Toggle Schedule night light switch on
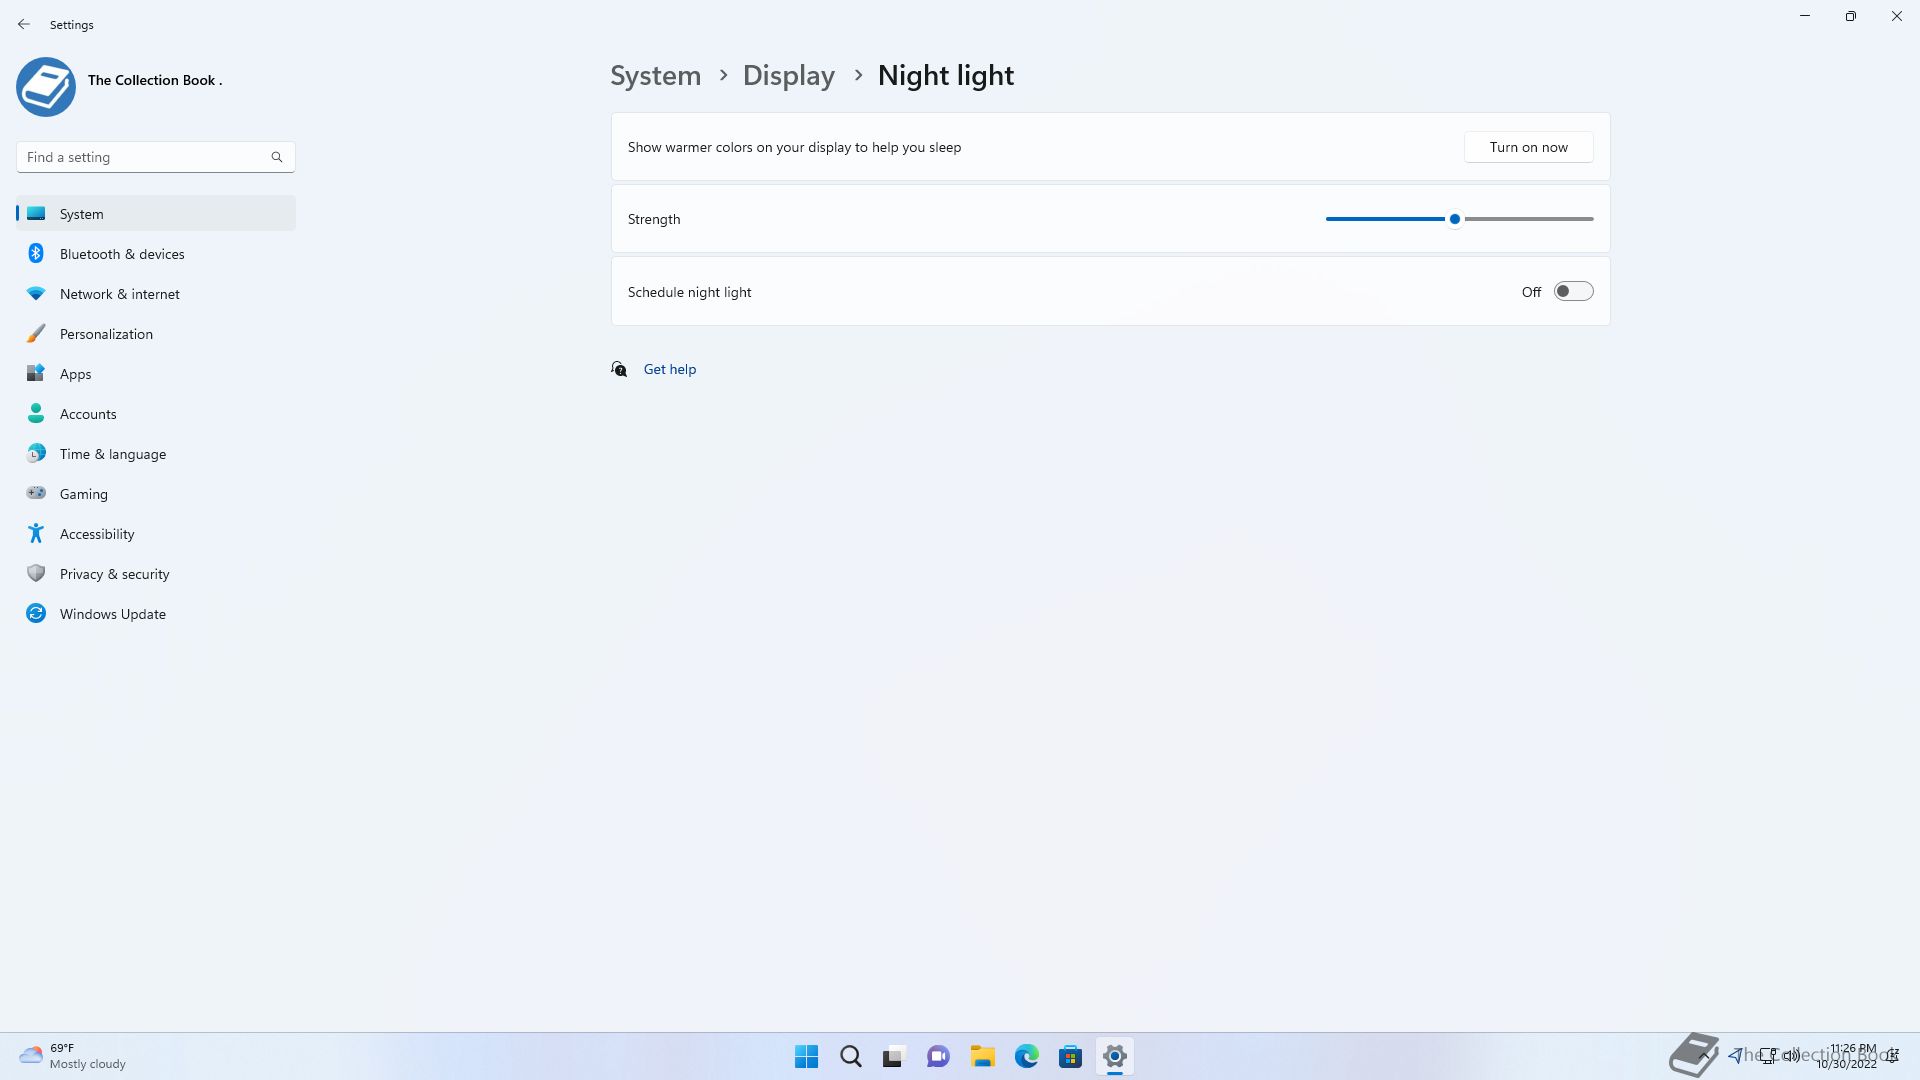The height and width of the screenshot is (1080, 1920). click(1573, 291)
